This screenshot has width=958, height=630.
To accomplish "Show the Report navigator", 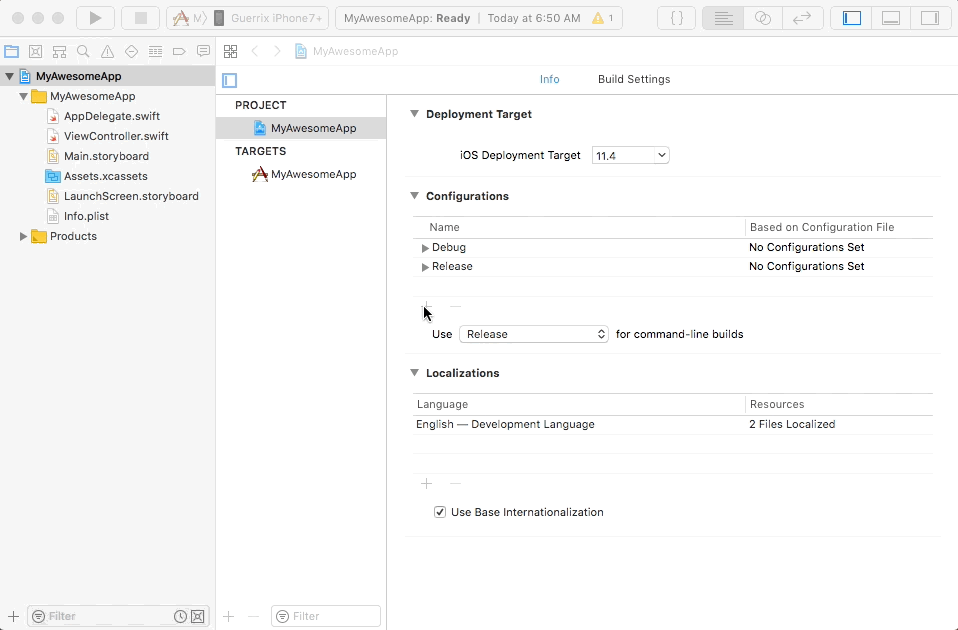I will pos(203,51).
